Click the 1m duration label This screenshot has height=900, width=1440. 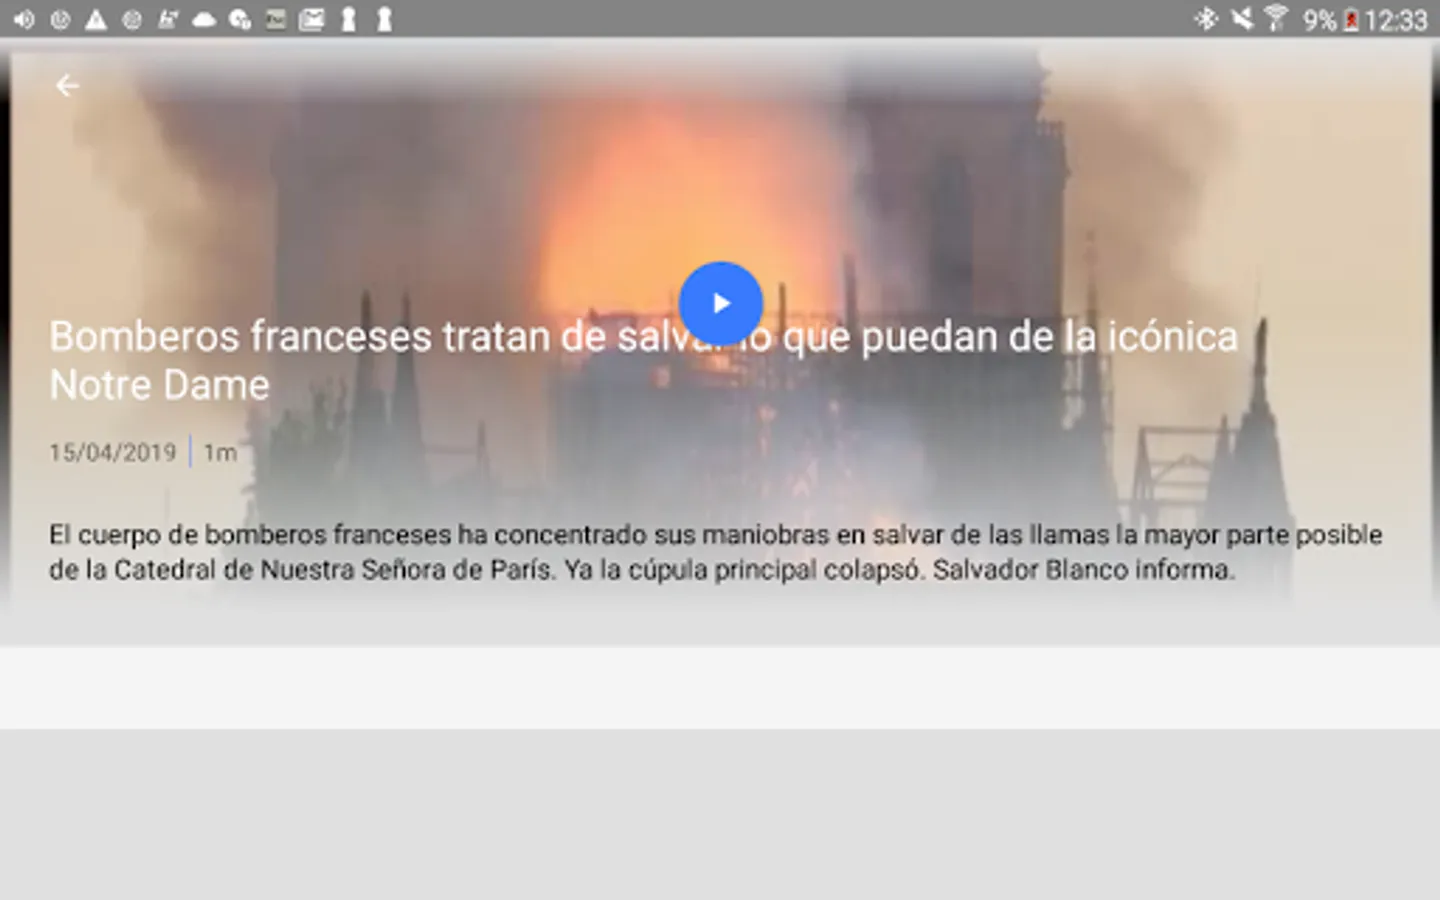[220, 452]
